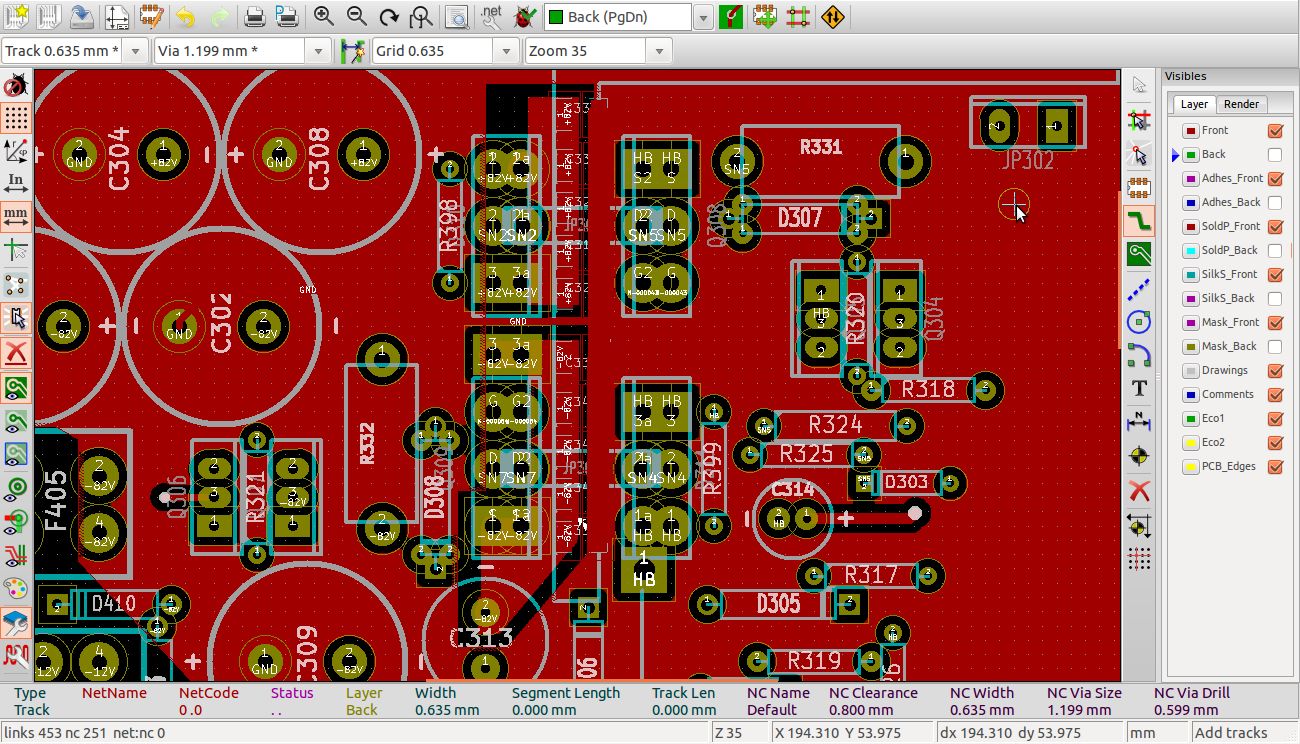Click the Read netlist icon
Screen dimensions: 1300x744
[490, 16]
